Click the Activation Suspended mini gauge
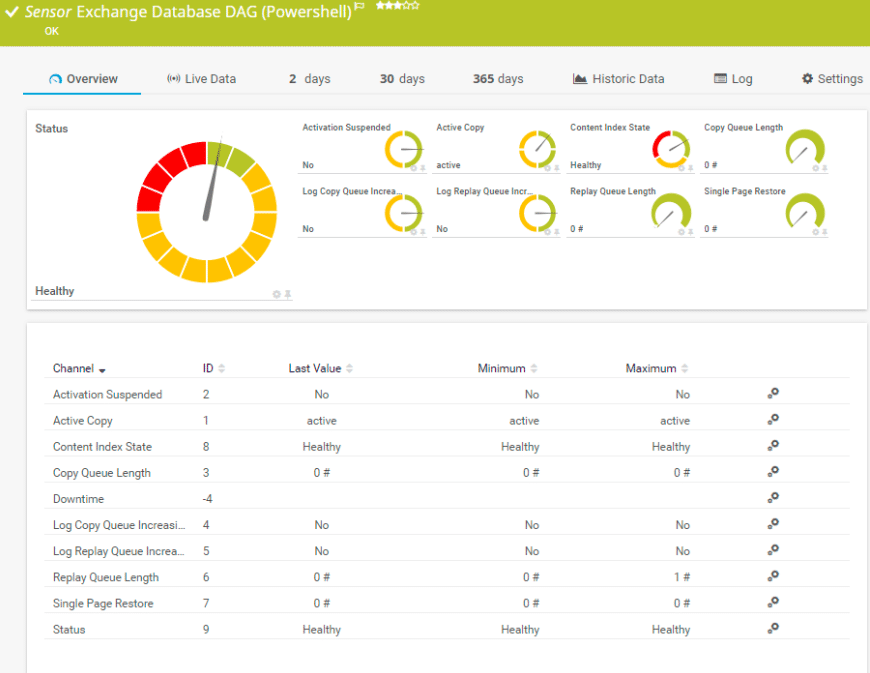Screen dimensions: 870x673 403,150
